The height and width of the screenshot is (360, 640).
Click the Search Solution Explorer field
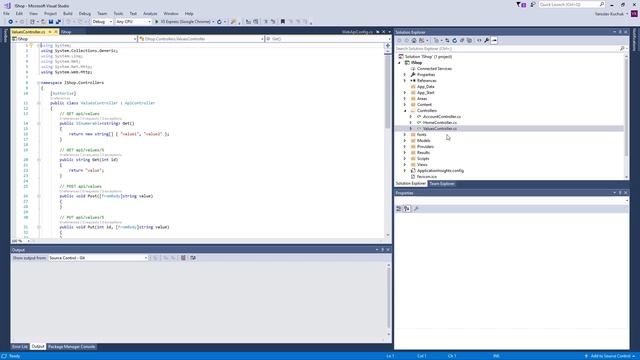[x=510, y=49]
